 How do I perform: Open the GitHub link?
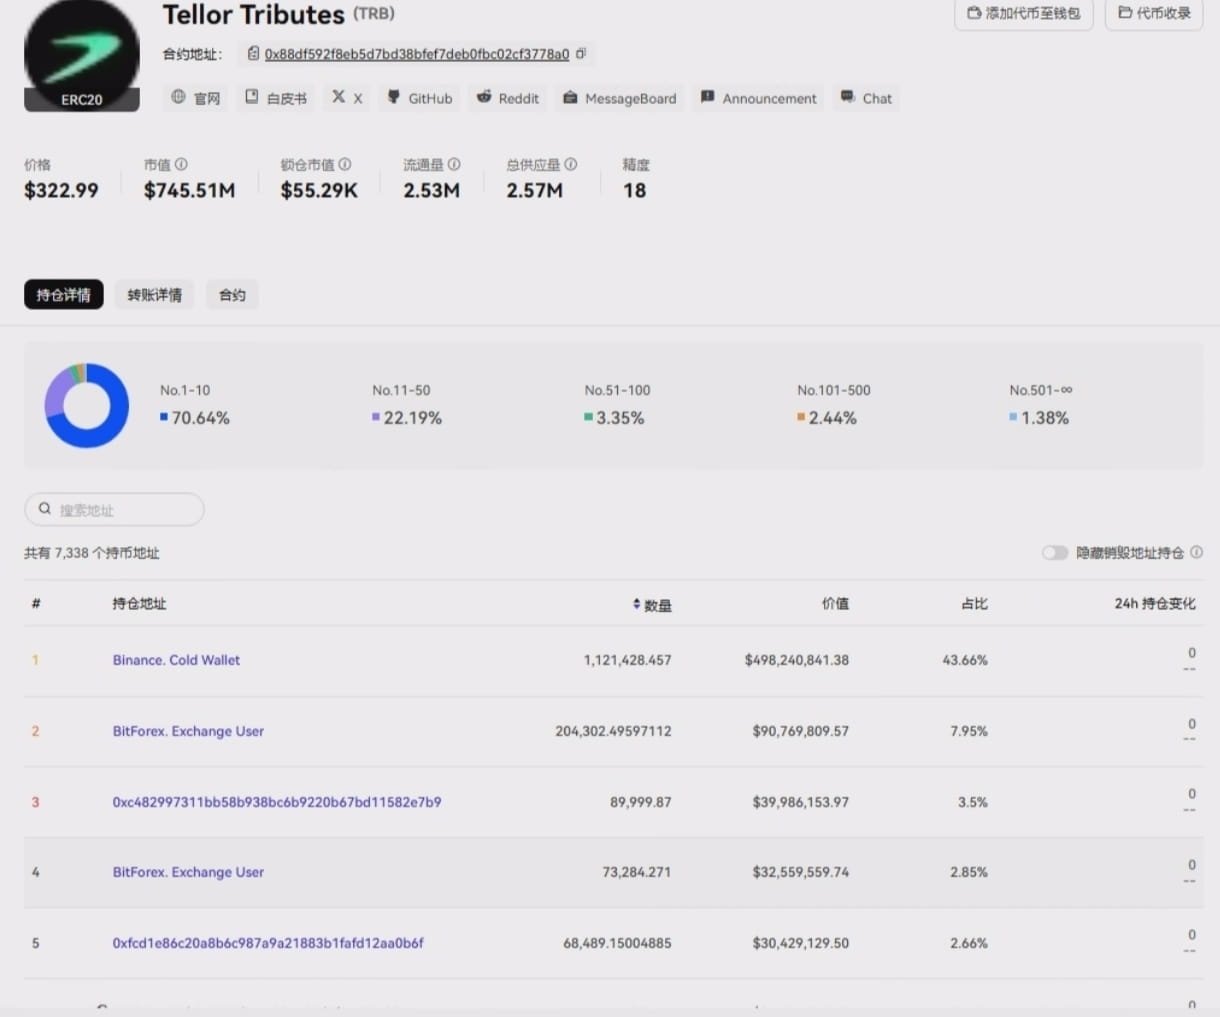click(420, 98)
